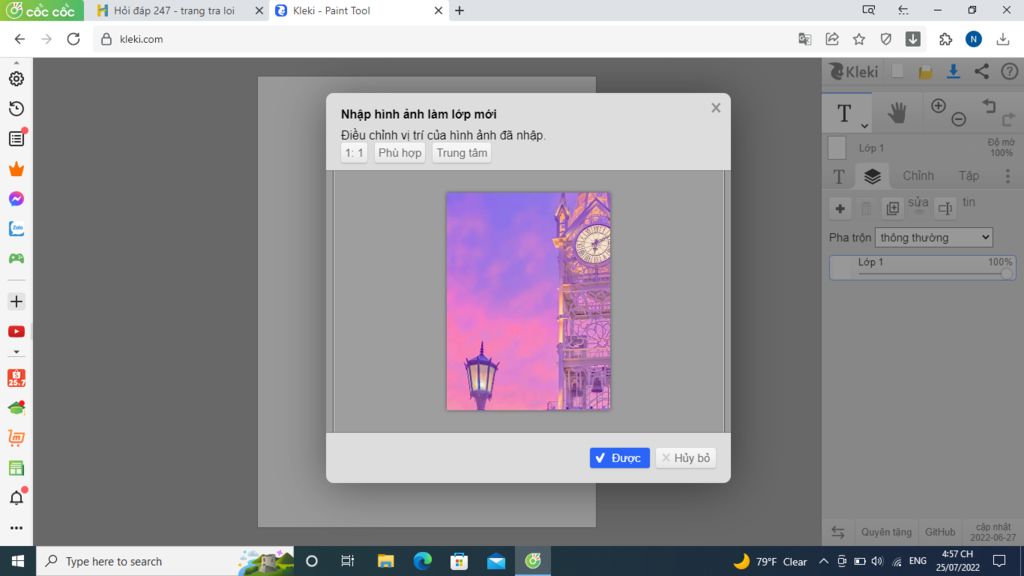Image resolution: width=1024 pixels, height=576 pixels.
Task: Open games controller sidebar icon
Action: tap(16, 259)
